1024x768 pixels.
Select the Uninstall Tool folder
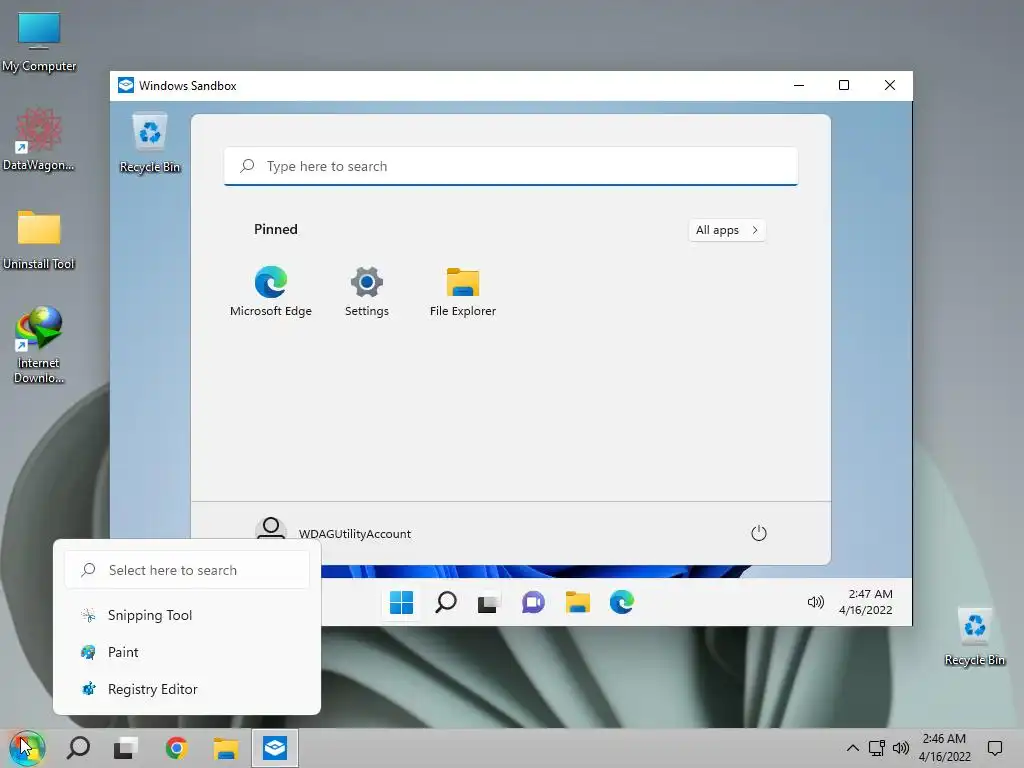[39, 240]
